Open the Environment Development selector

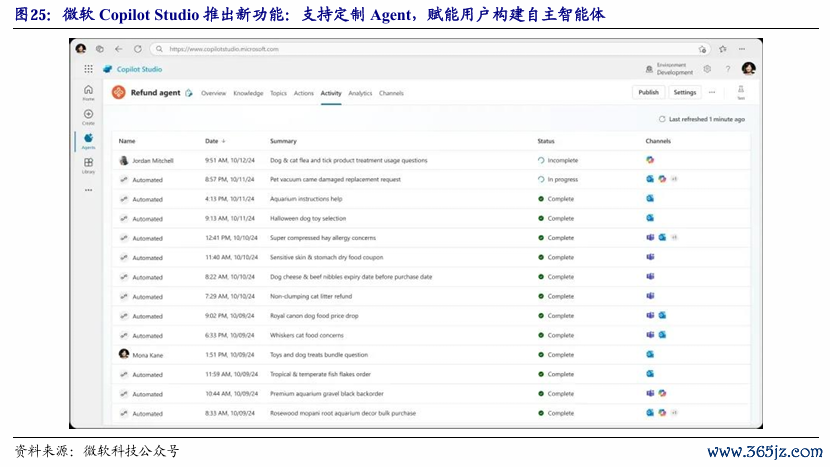coord(670,69)
